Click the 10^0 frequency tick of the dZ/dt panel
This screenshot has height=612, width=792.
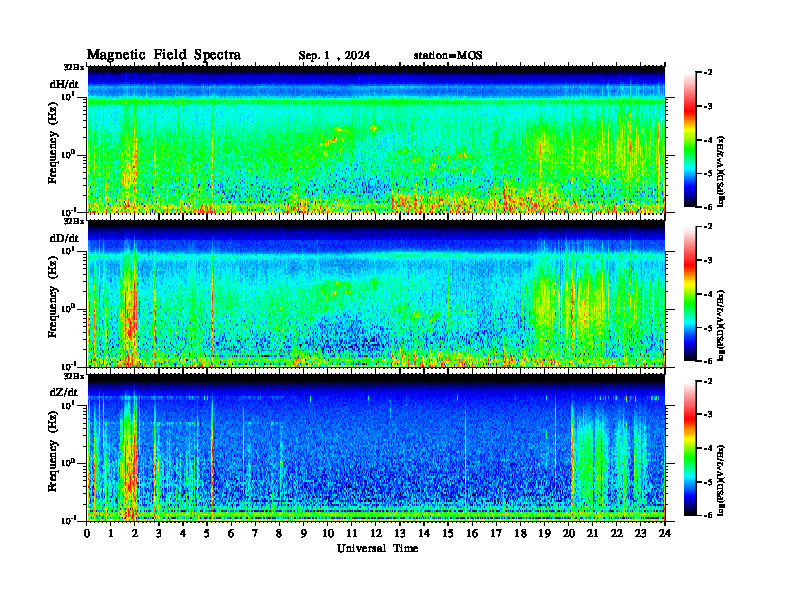pyautogui.click(x=68, y=462)
